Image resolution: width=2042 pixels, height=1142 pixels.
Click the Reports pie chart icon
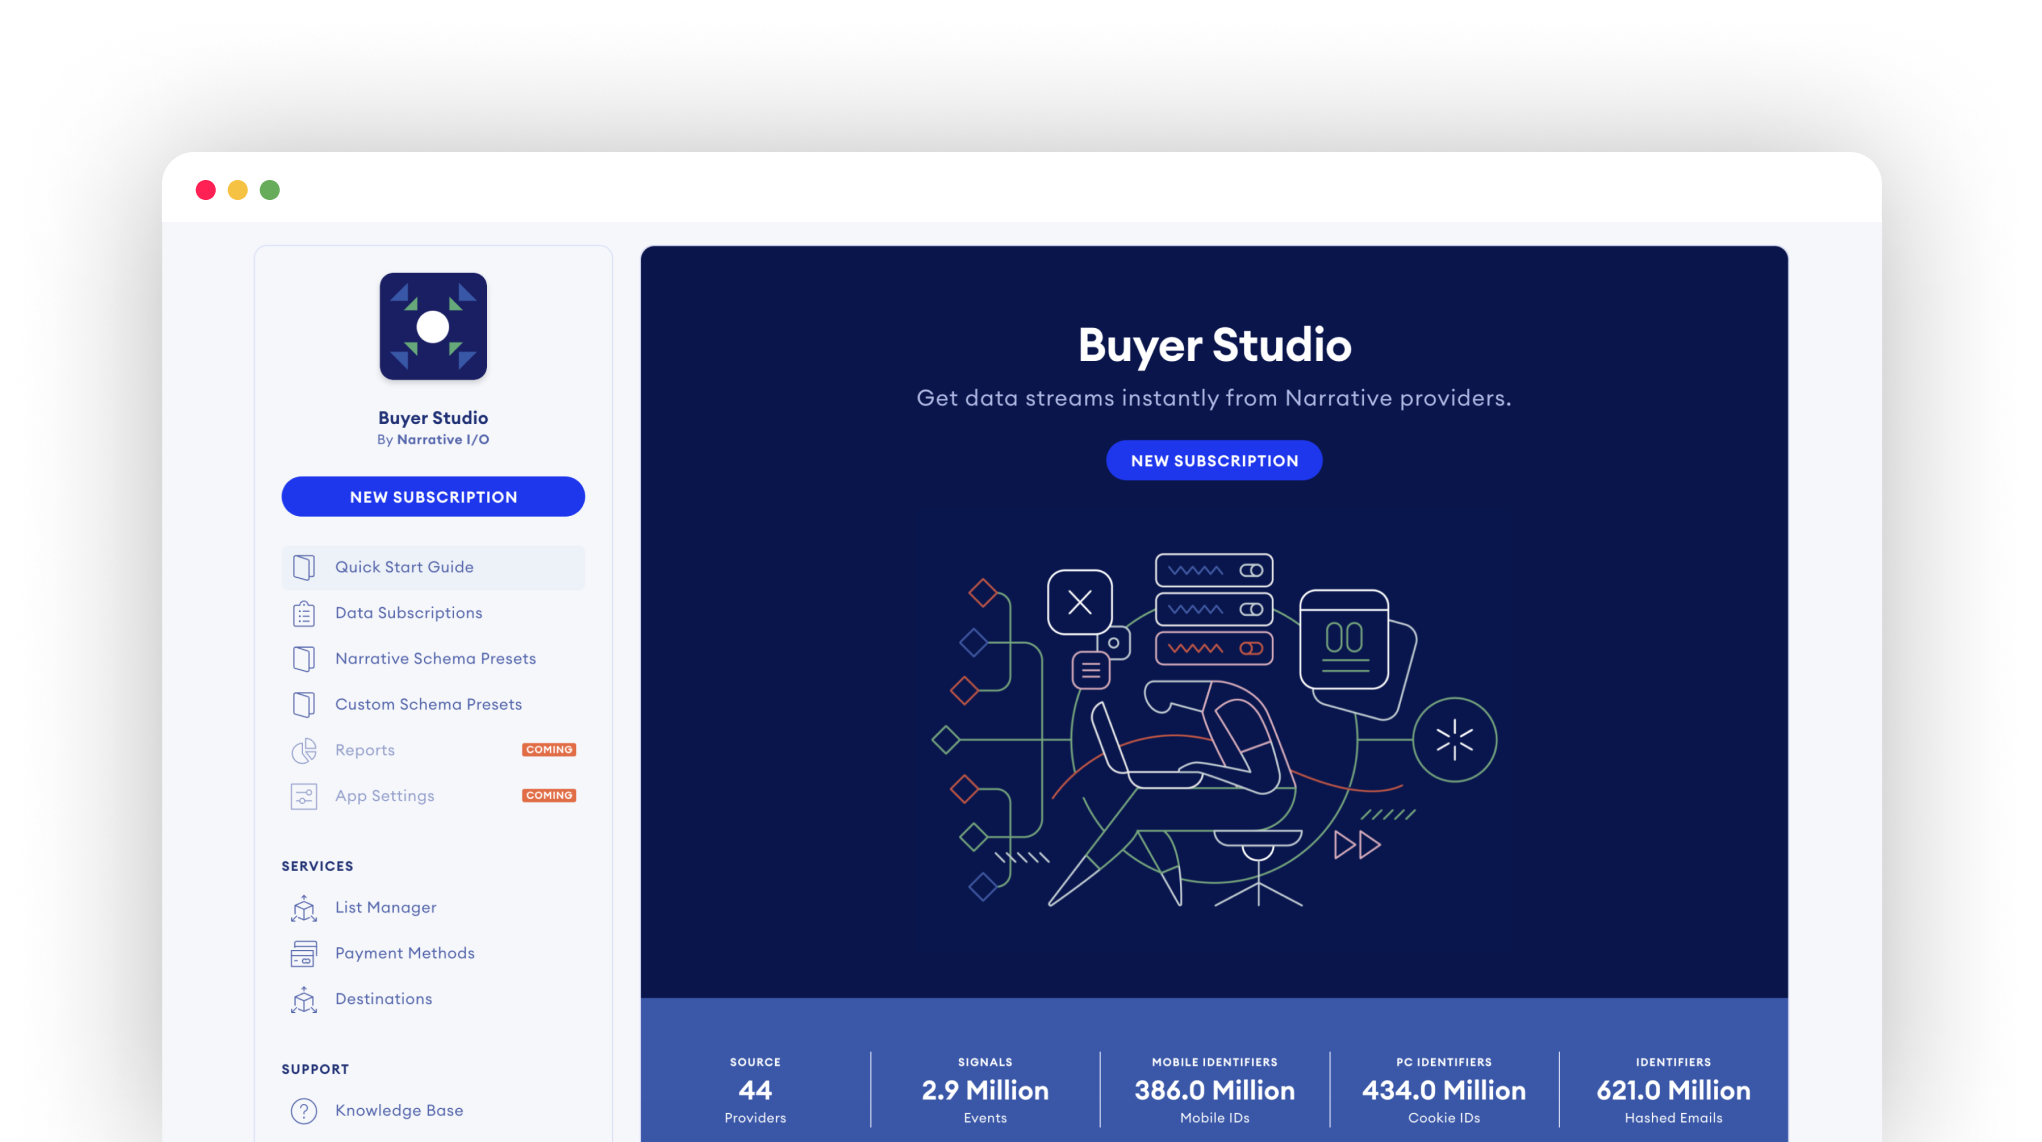304,750
